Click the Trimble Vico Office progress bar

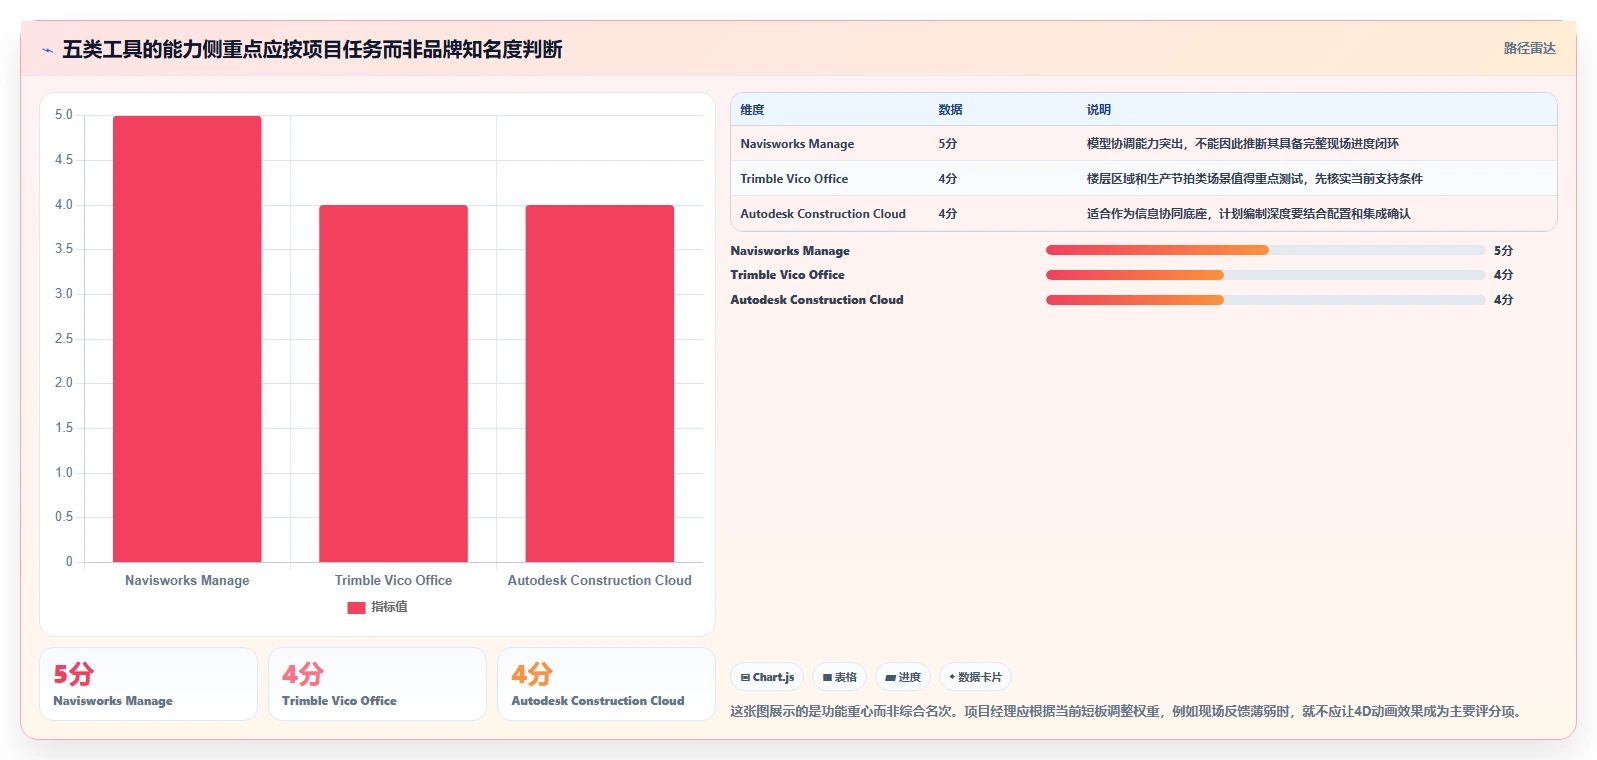[x=1265, y=275]
